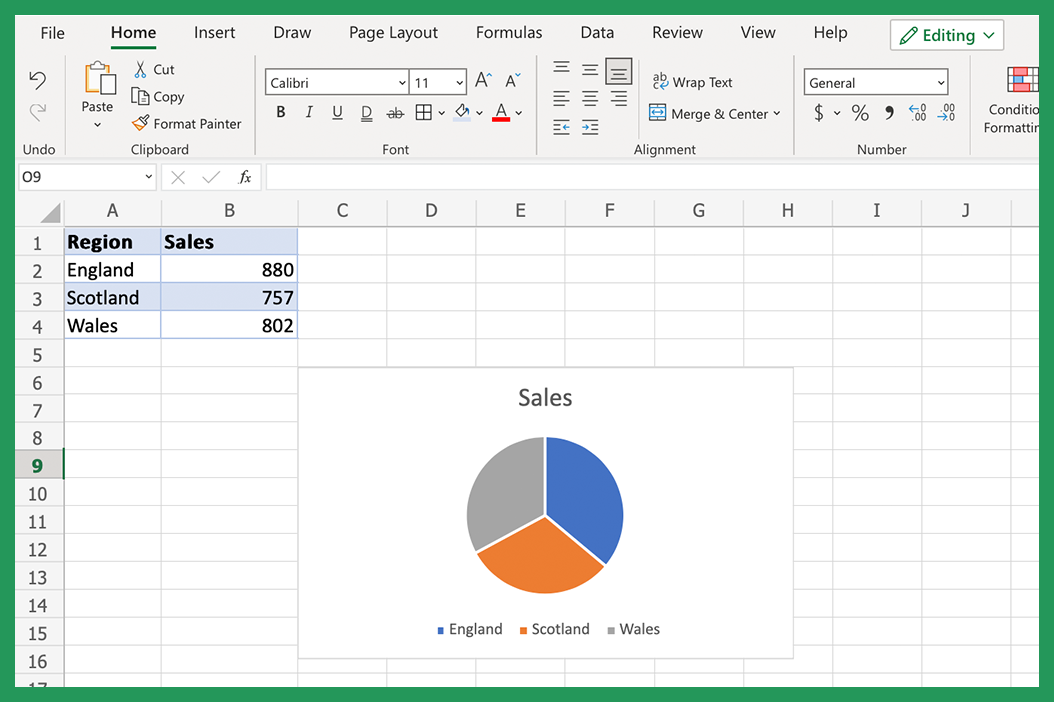Image resolution: width=1054 pixels, height=702 pixels.
Task: Click the Copy icon
Action: click(140, 96)
